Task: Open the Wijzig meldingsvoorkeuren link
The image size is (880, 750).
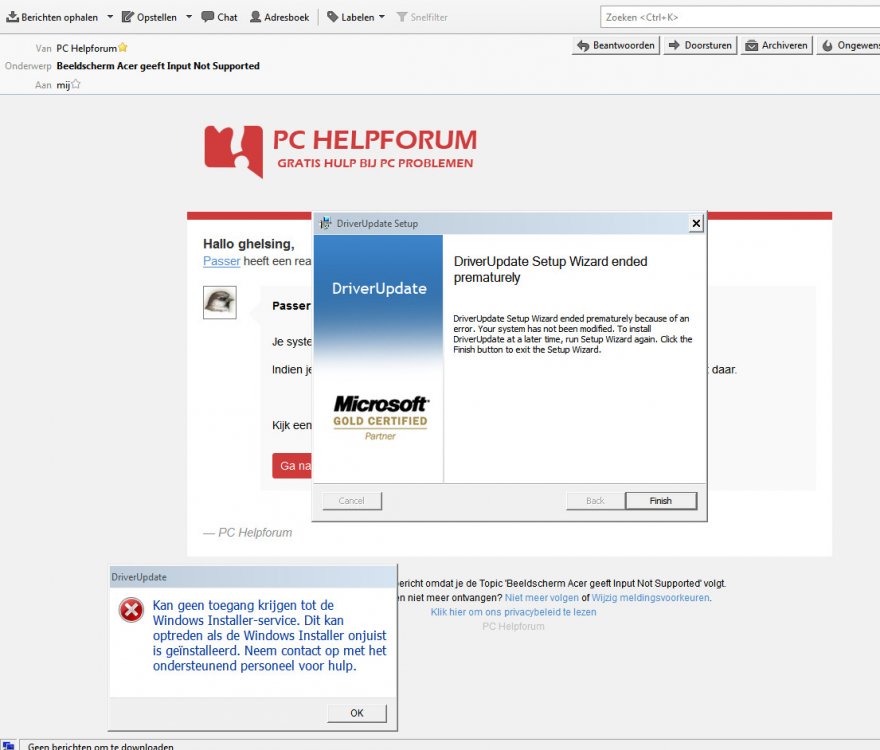Action: 650,598
